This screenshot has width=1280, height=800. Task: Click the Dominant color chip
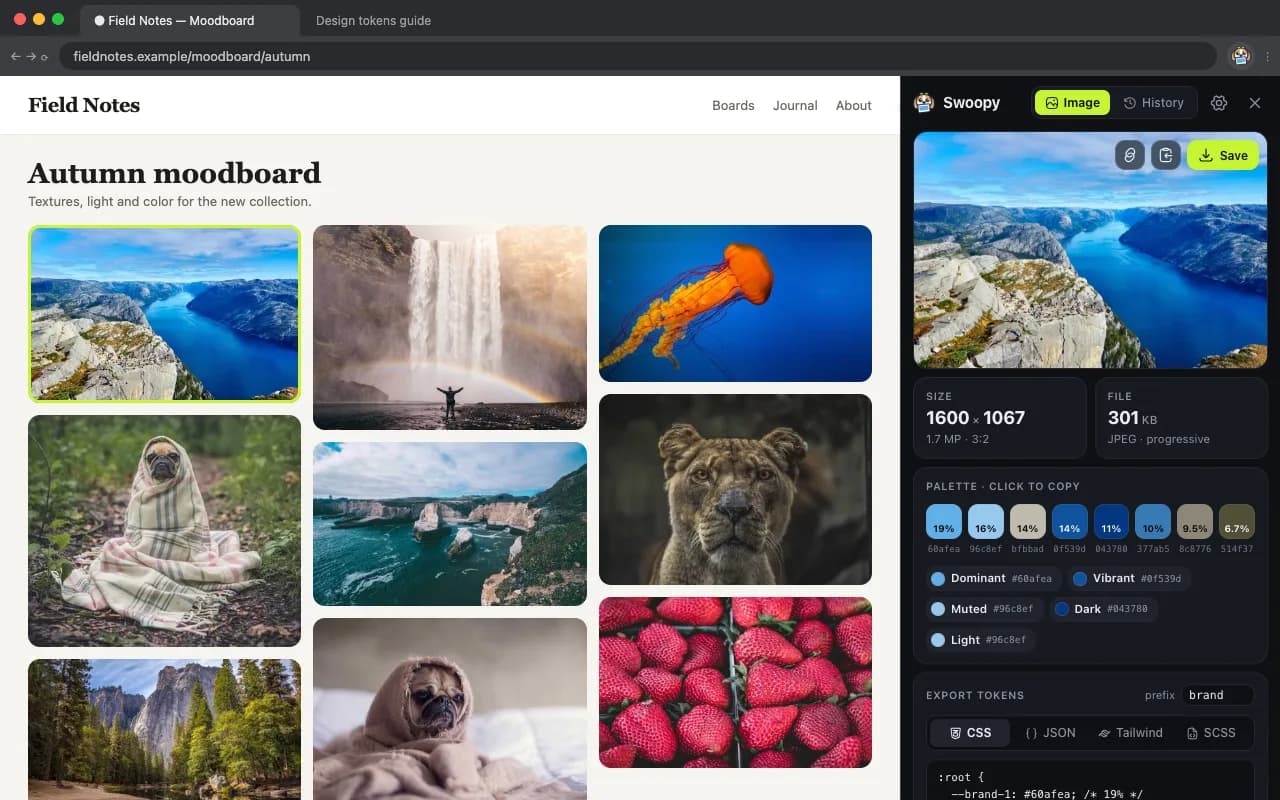tap(994, 578)
